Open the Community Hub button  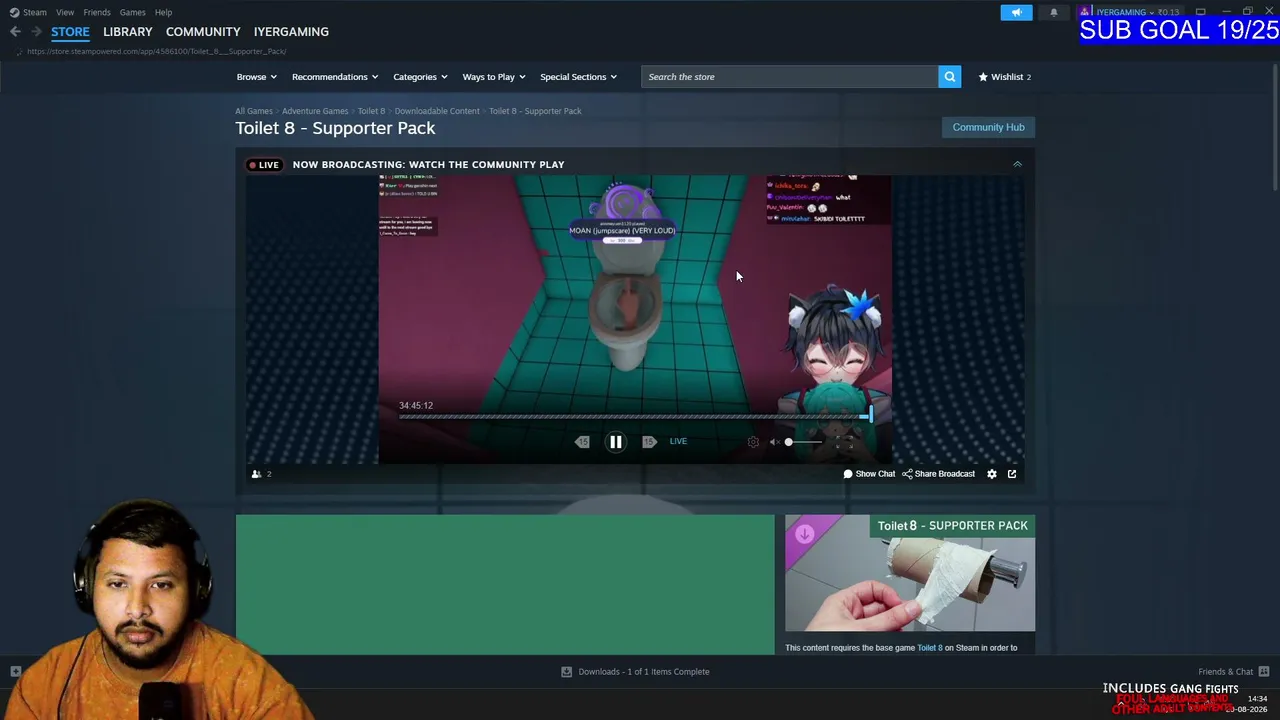click(x=988, y=127)
